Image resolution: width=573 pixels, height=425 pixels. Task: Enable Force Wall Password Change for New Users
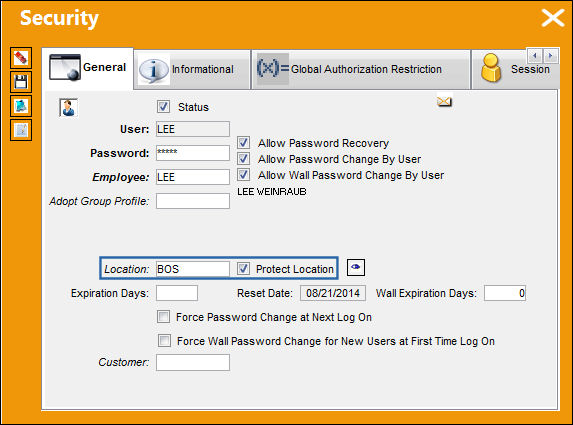click(164, 341)
